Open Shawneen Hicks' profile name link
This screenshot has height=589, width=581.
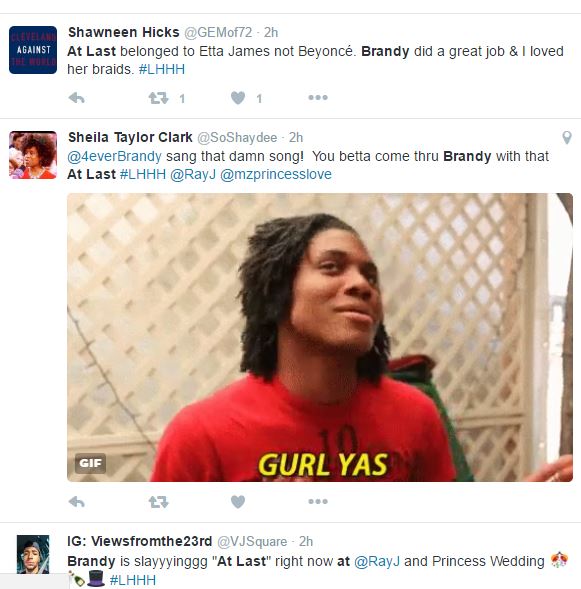tap(124, 32)
